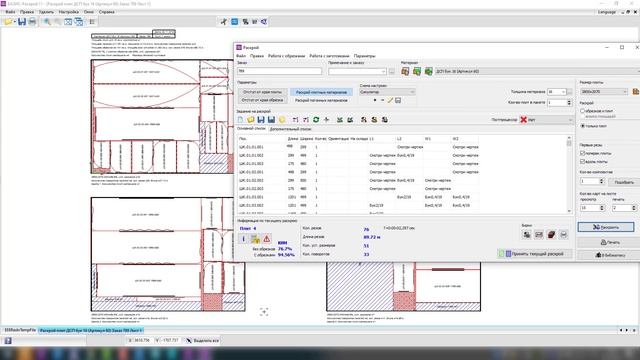
Task: Blue info icon under Плит 4
Action: coord(244,239)
